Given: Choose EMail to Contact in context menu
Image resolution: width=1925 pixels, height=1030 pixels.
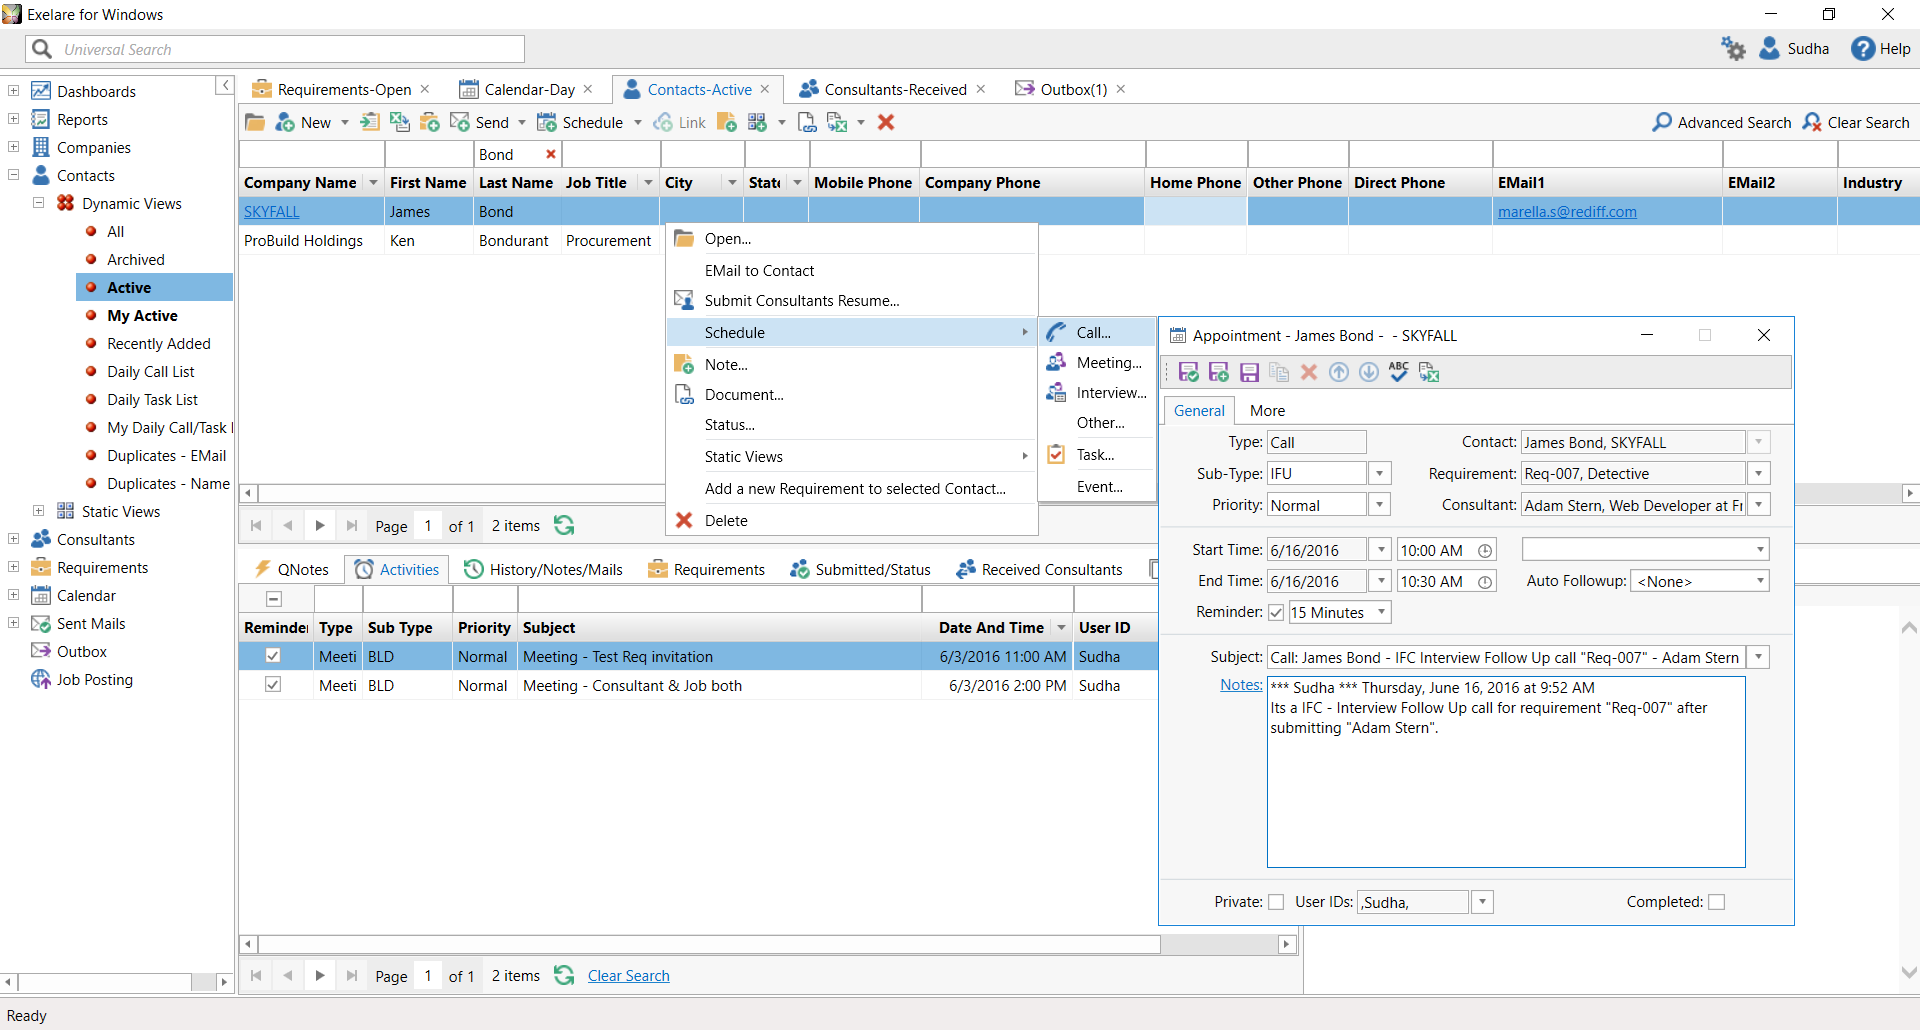Looking at the screenshot, I should pyautogui.click(x=759, y=270).
